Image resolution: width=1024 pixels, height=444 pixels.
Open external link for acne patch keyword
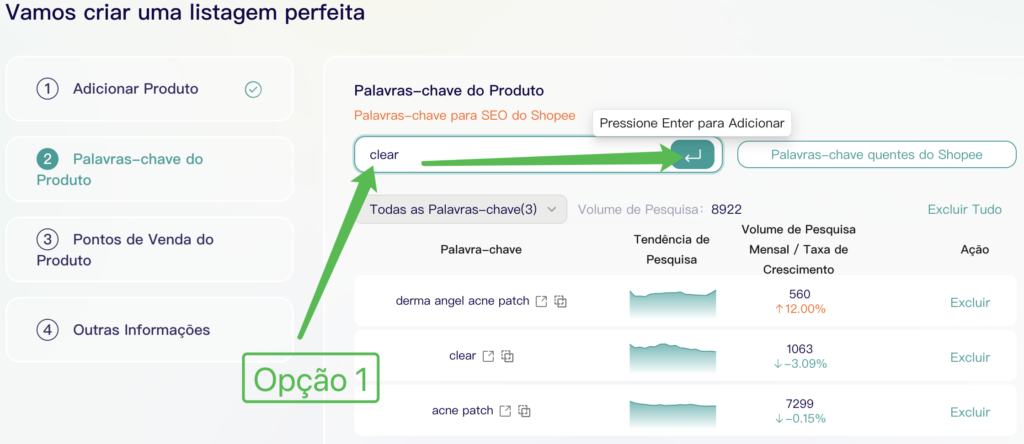[x=506, y=411]
